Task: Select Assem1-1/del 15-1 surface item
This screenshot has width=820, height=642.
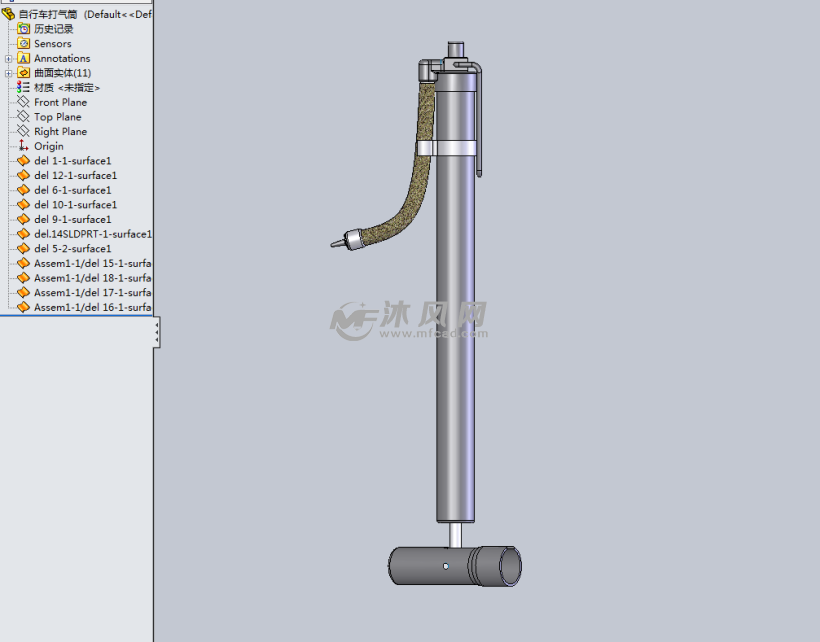Action: 92,263
